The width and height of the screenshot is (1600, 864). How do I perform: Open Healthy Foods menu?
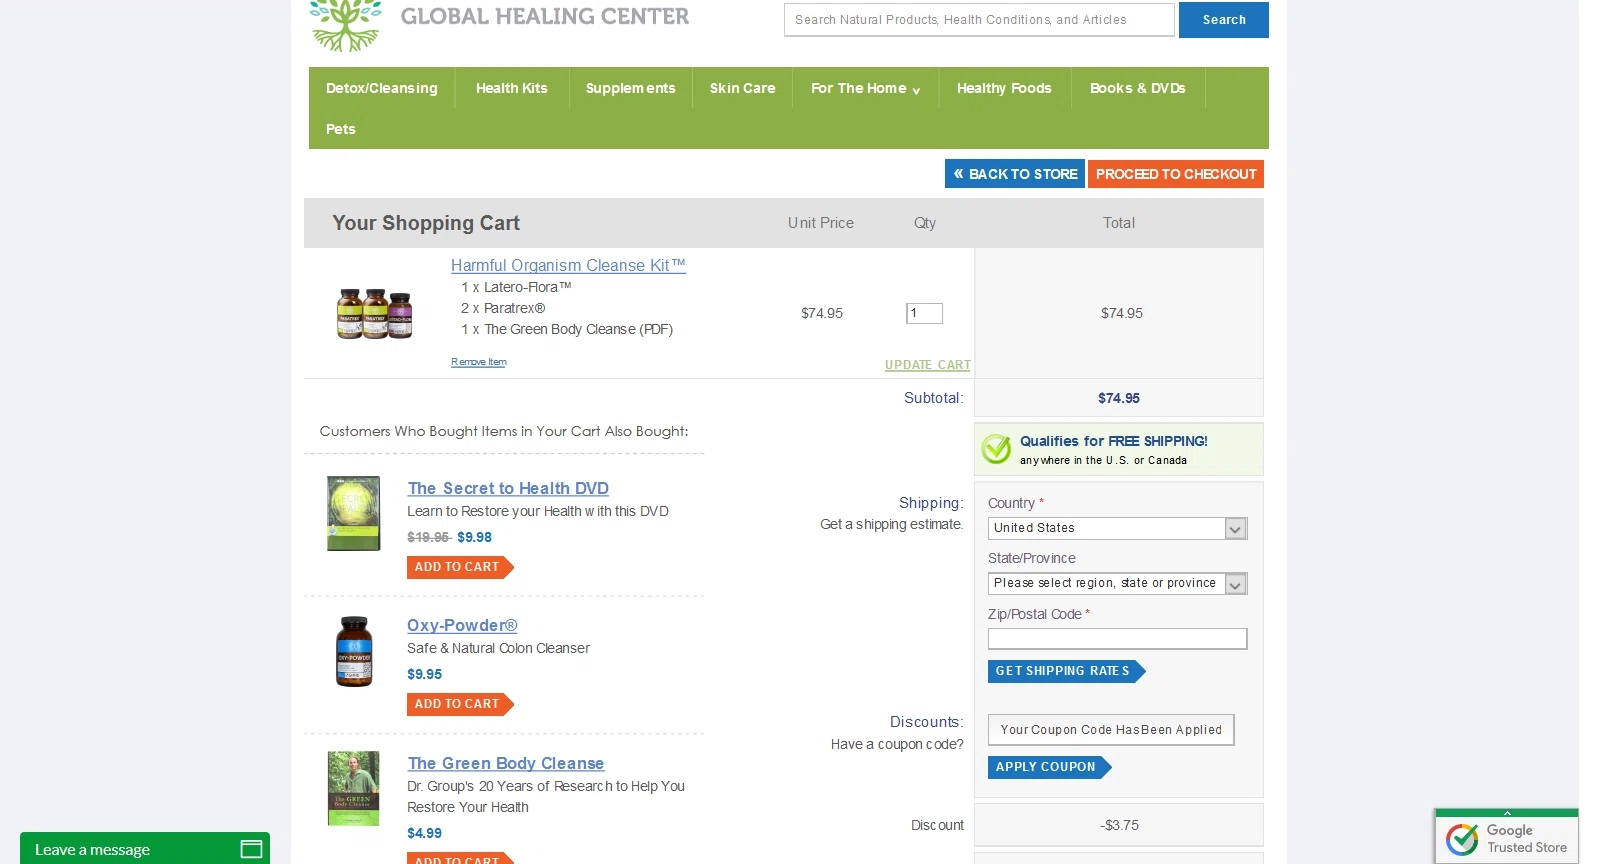[1004, 88]
